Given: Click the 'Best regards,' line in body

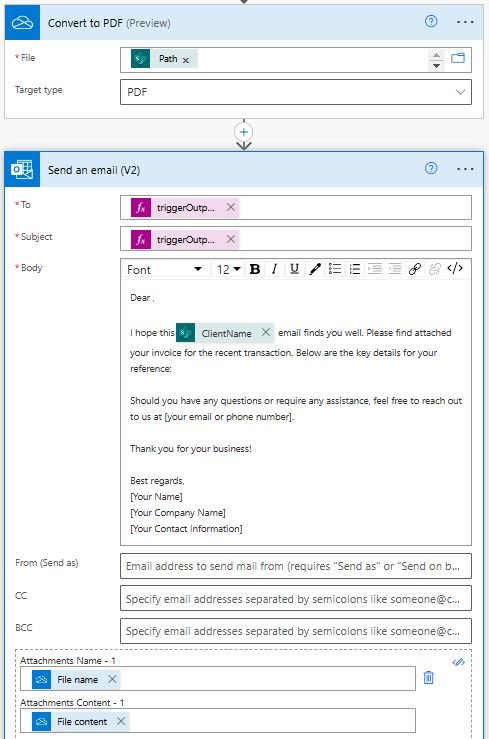Looking at the screenshot, I should 157,481.
